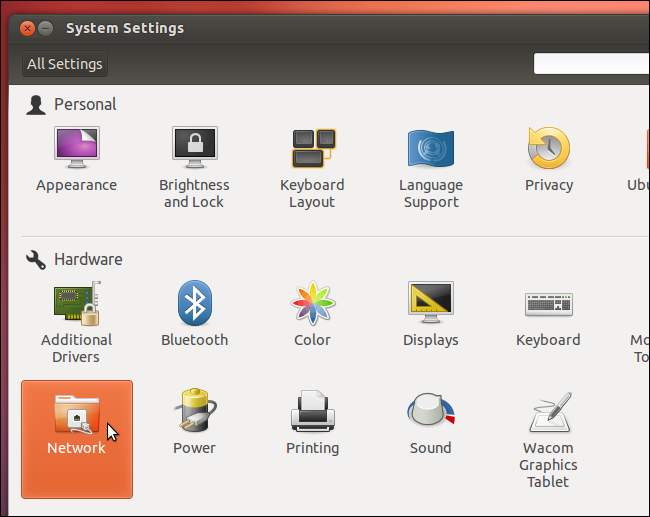Close the System Settings window
The height and width of the screenshot is (517, 650).
(28, 28)
